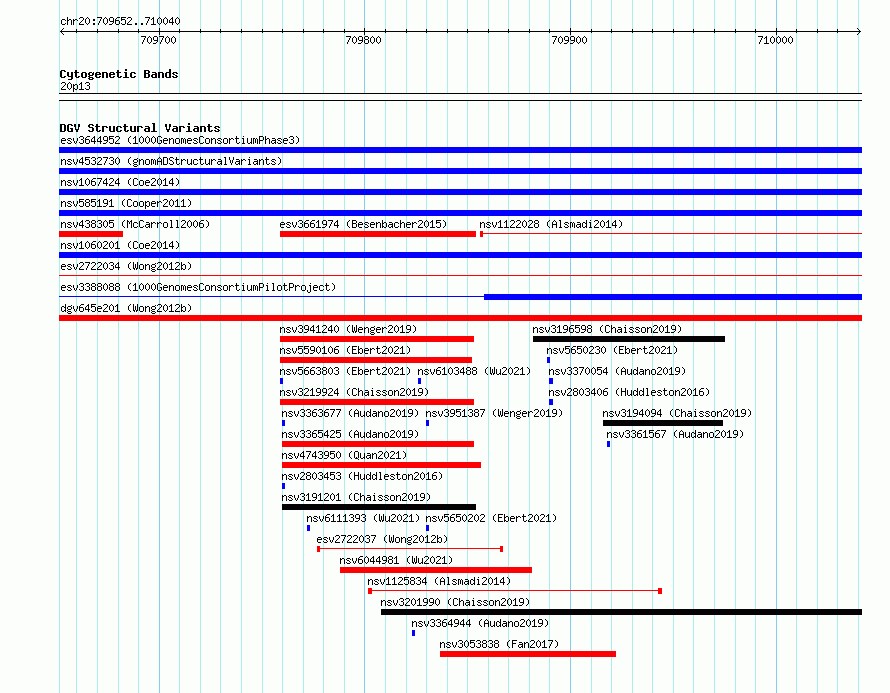Click the black bar under nsv3201990
The height and width of the screenshot is (693, 890).
tap(622, 612)
